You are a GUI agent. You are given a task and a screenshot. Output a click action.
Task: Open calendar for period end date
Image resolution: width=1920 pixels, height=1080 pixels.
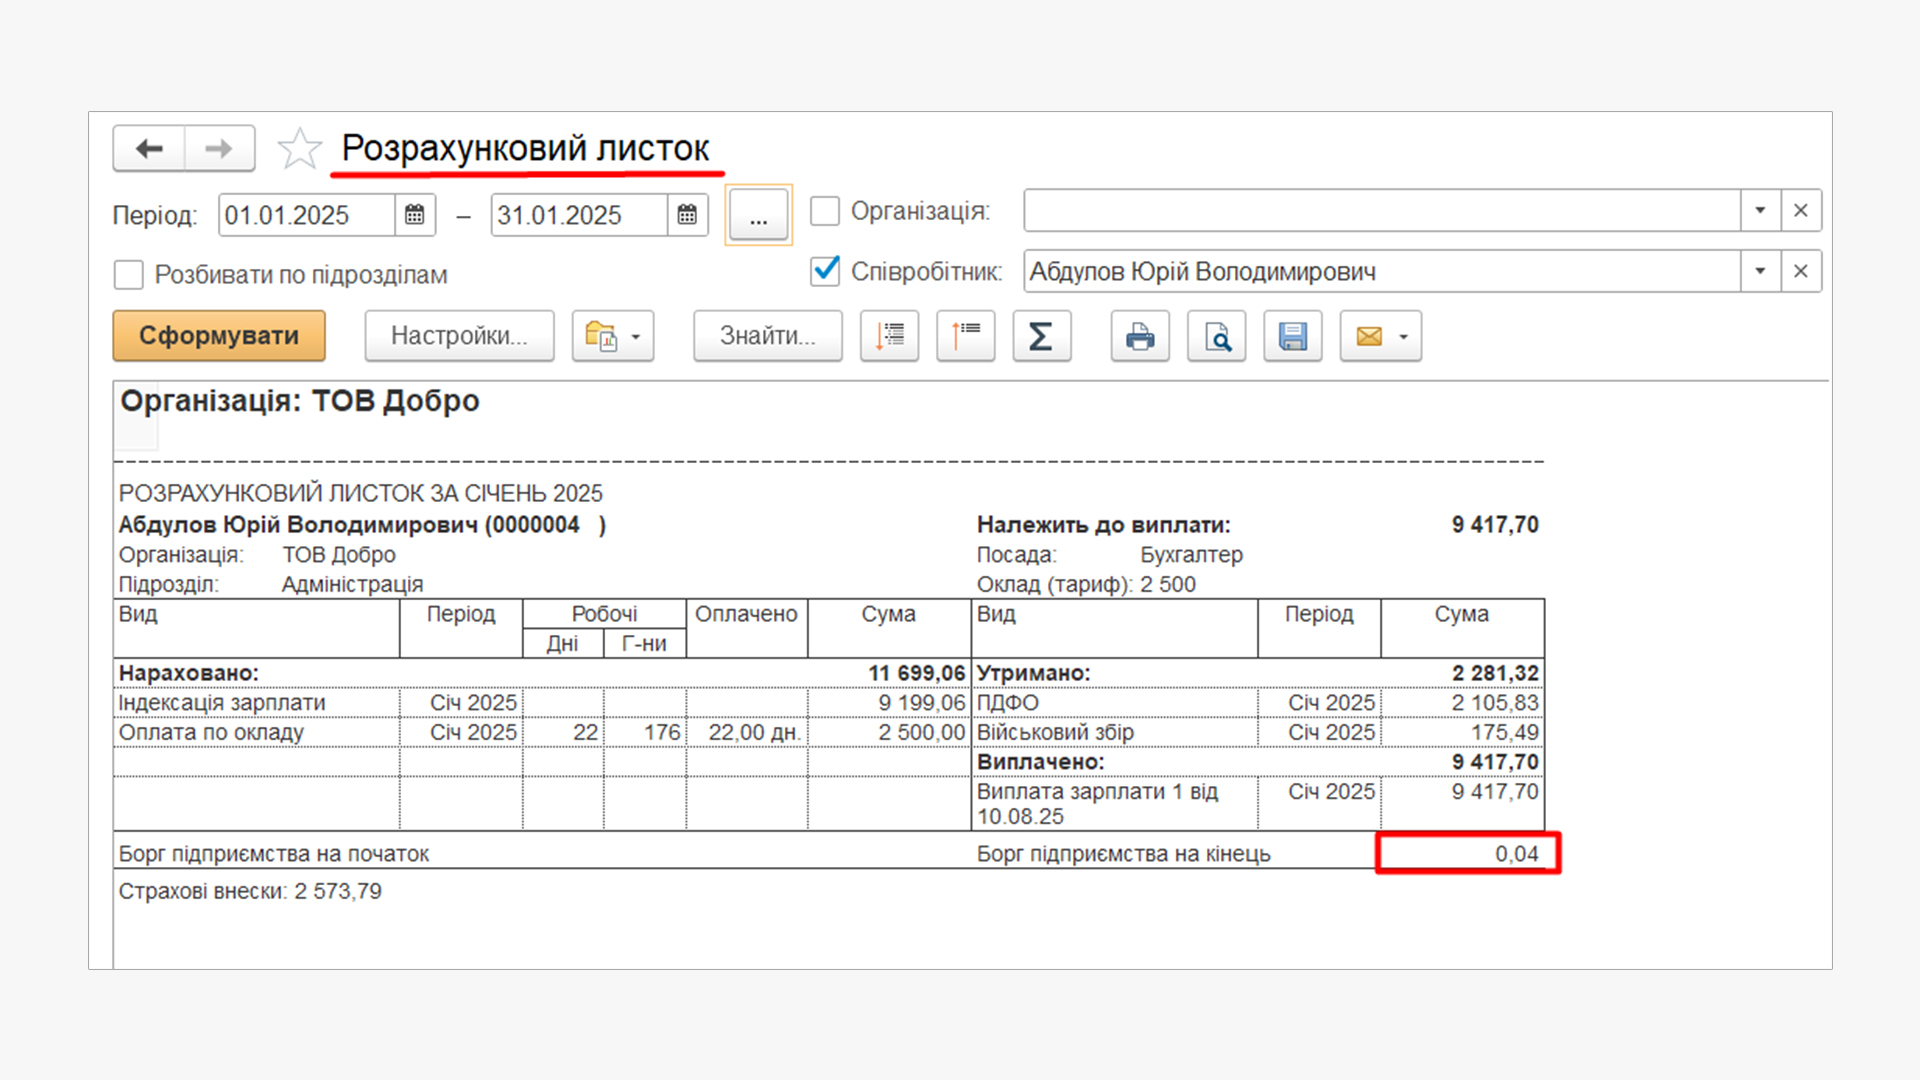(687, 215)
